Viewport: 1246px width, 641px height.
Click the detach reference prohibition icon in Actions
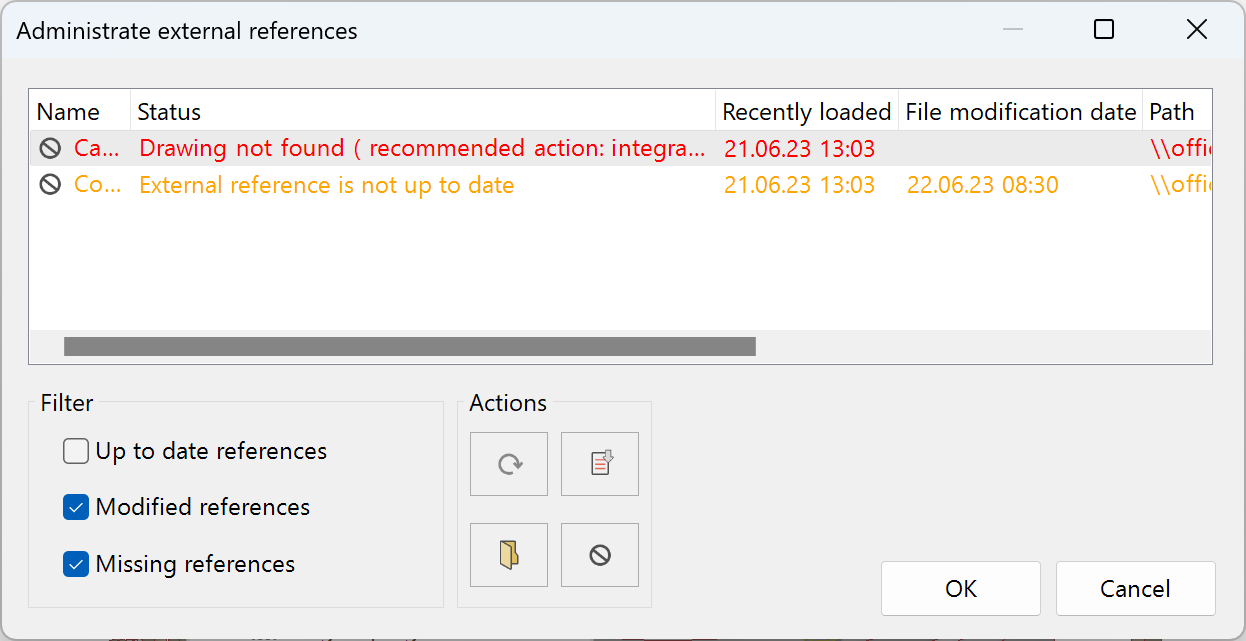(x=600, y=555)
